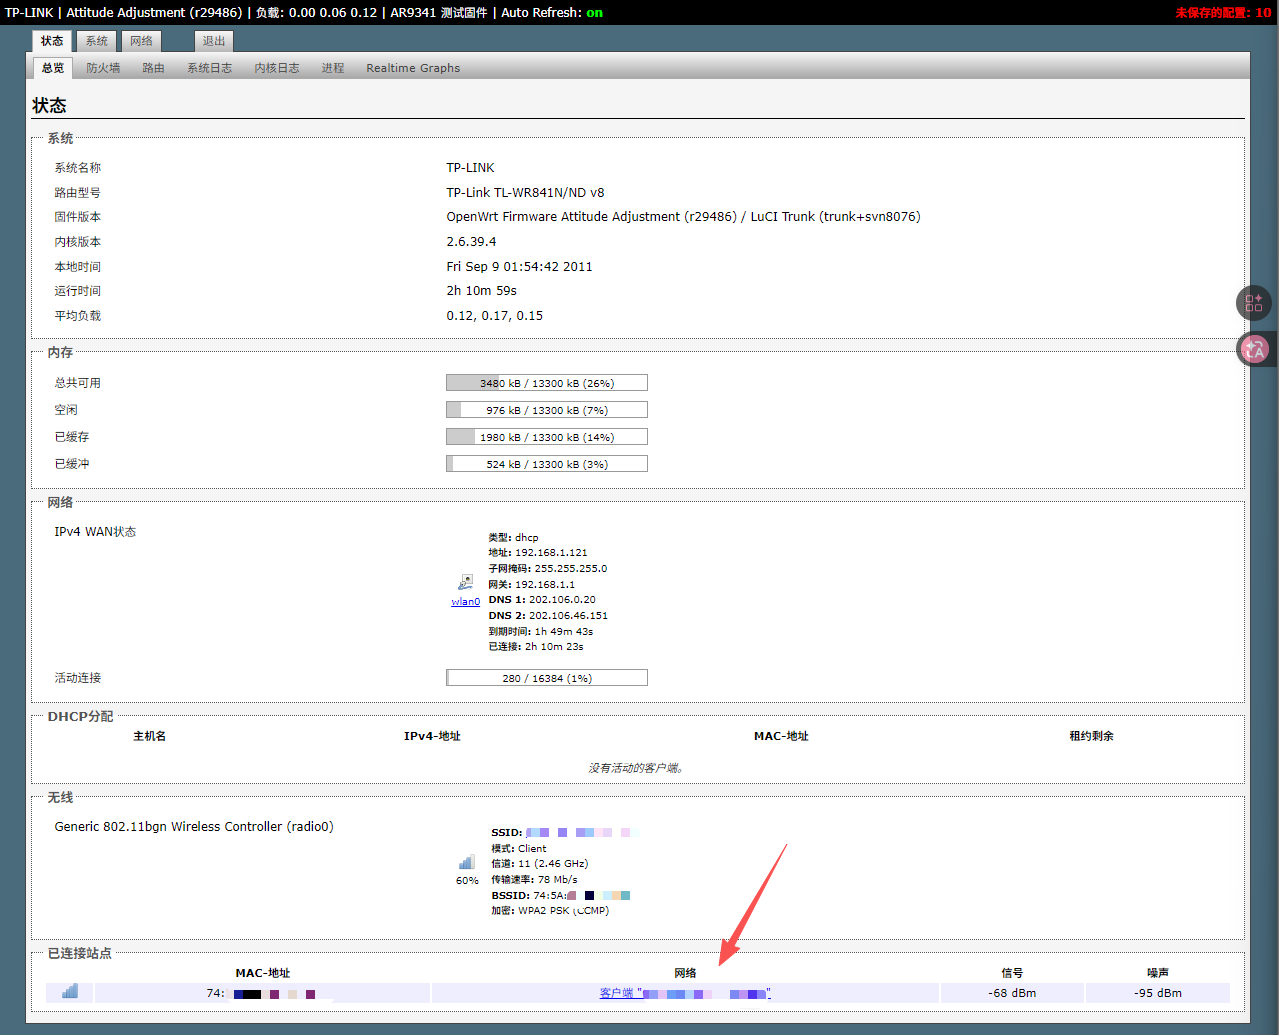Open the 内核日志 sub-tab
This screenshot has width=1279, height=1035.
tap(277, 68)
